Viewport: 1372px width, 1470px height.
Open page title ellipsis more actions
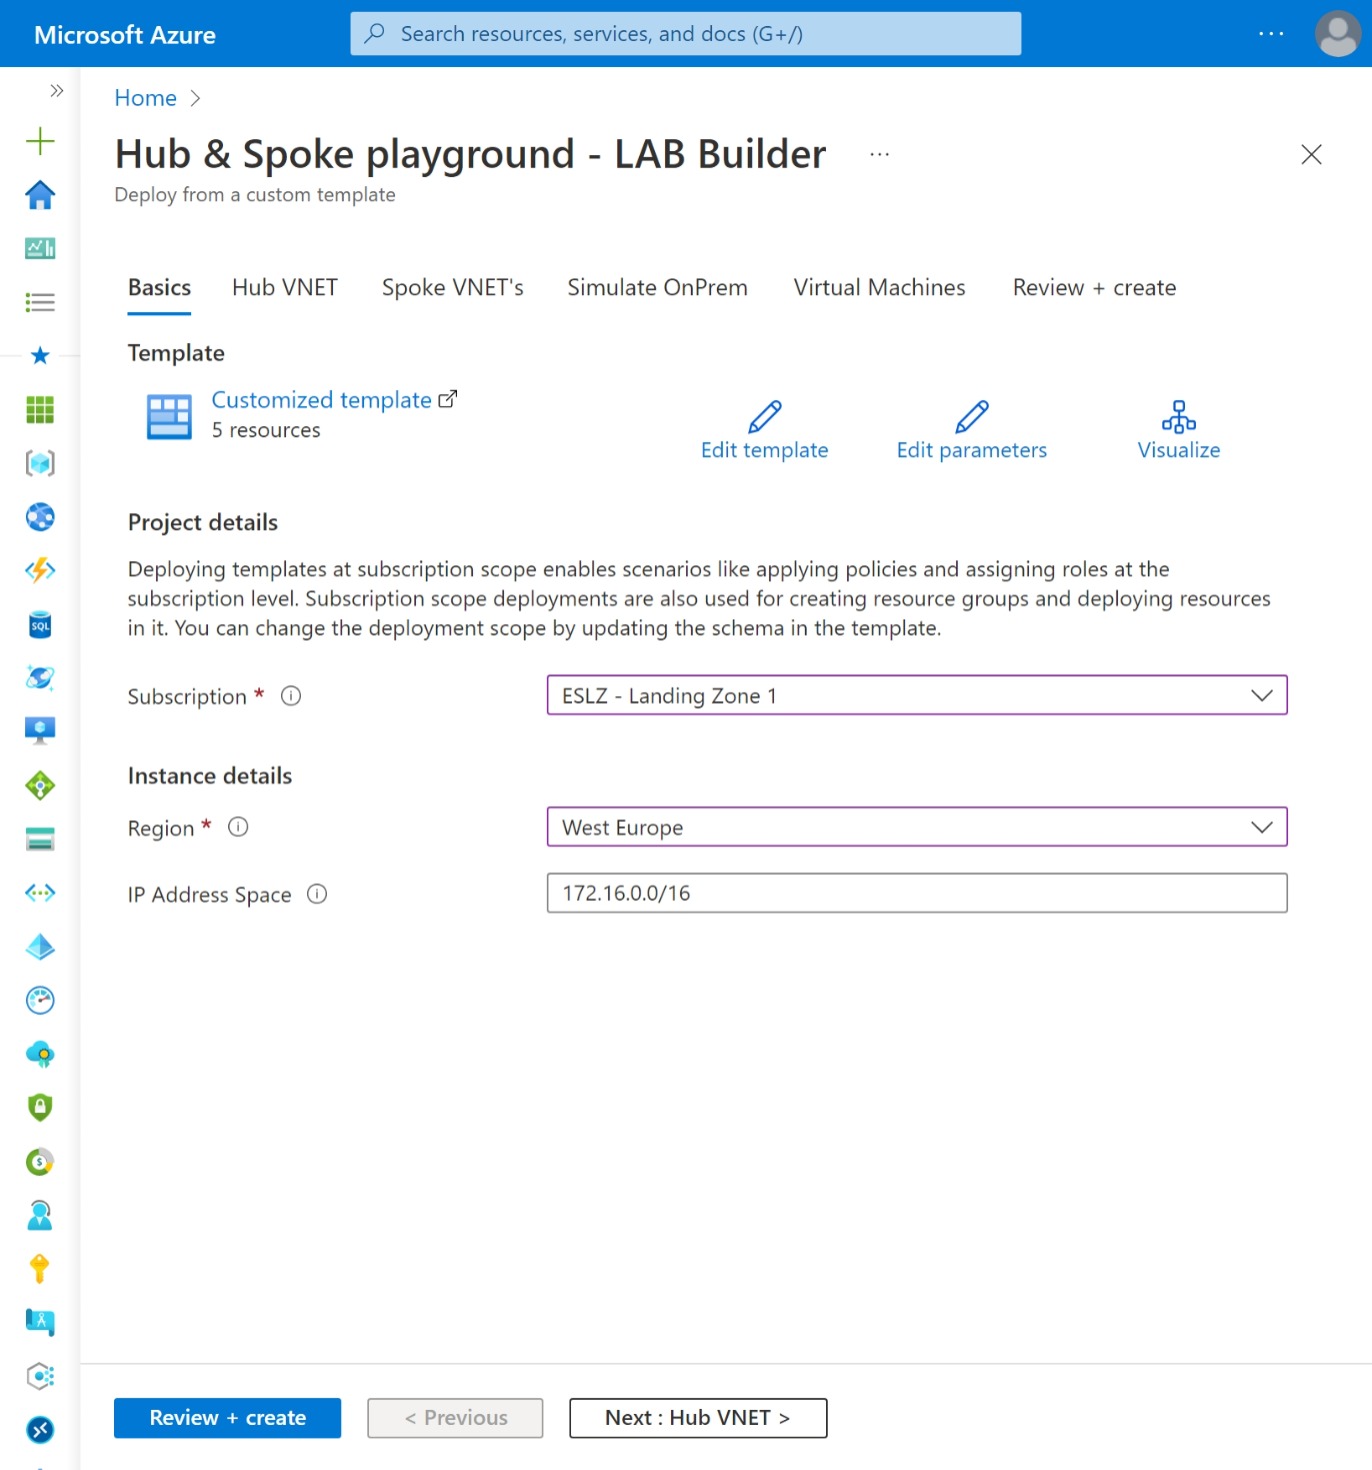point(879,155)
